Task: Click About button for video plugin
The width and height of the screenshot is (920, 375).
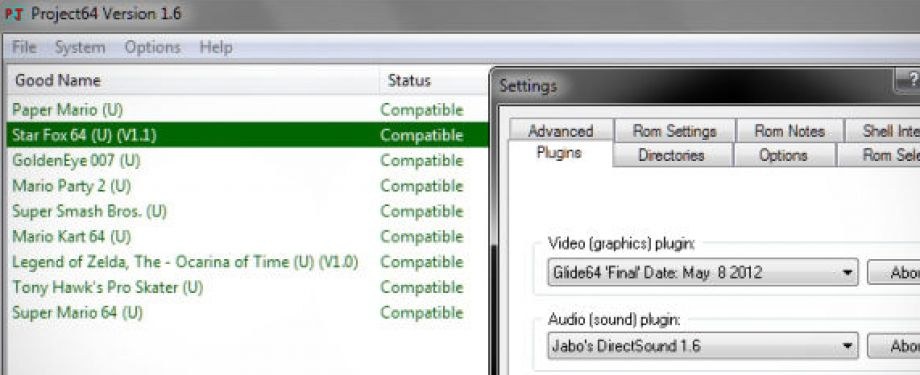Action: [894, 272]
